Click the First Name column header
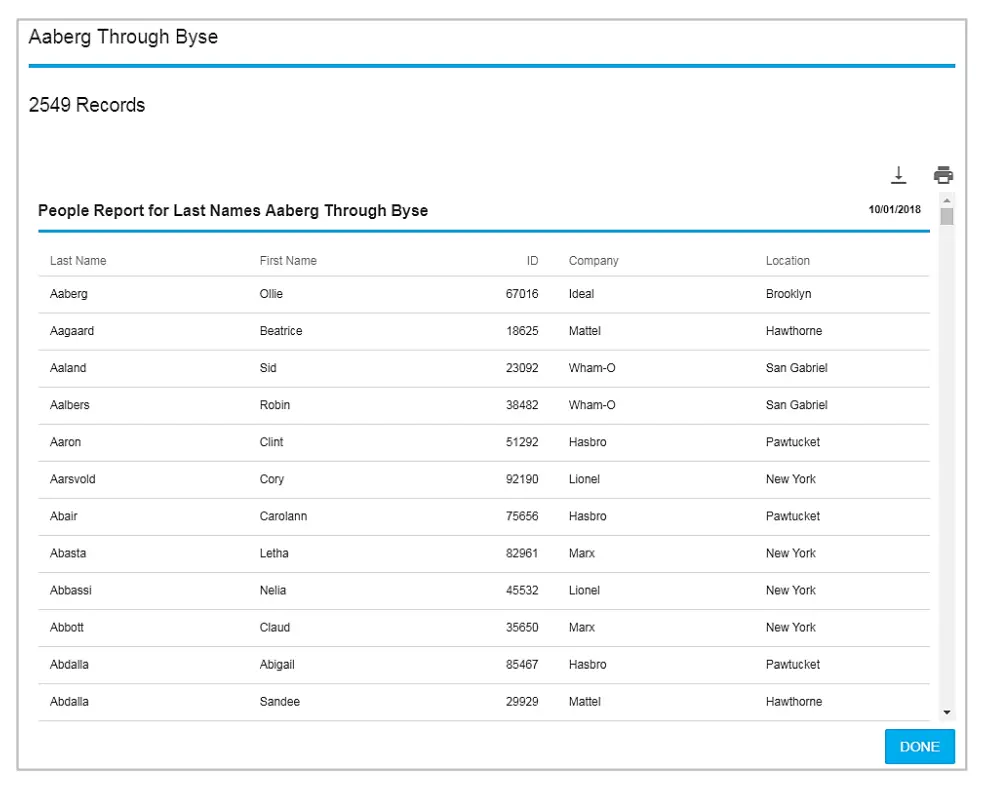Screen dimensions: 987x785 coord(288,261)
